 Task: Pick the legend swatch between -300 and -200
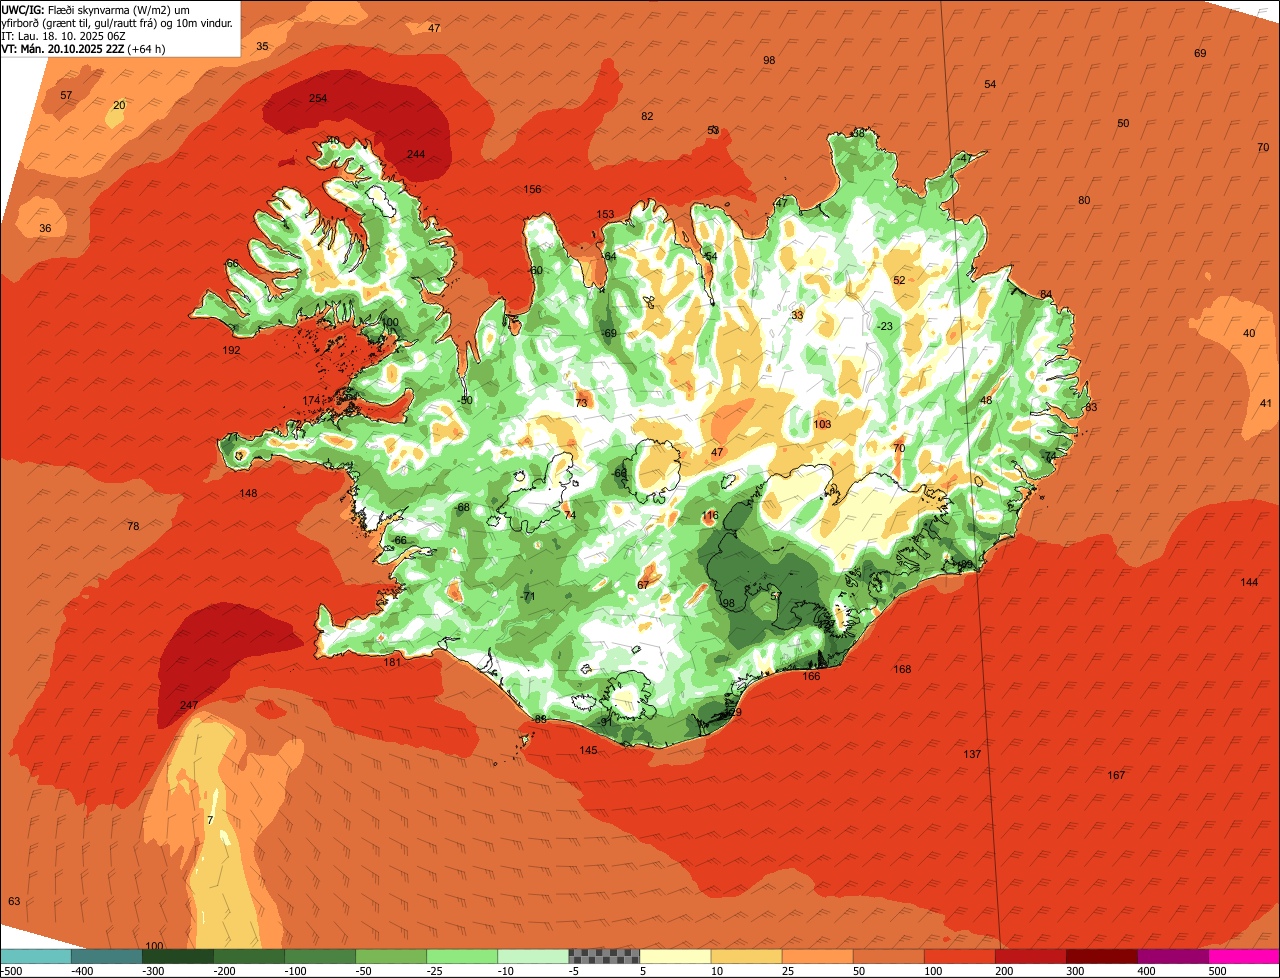(177, 956)
